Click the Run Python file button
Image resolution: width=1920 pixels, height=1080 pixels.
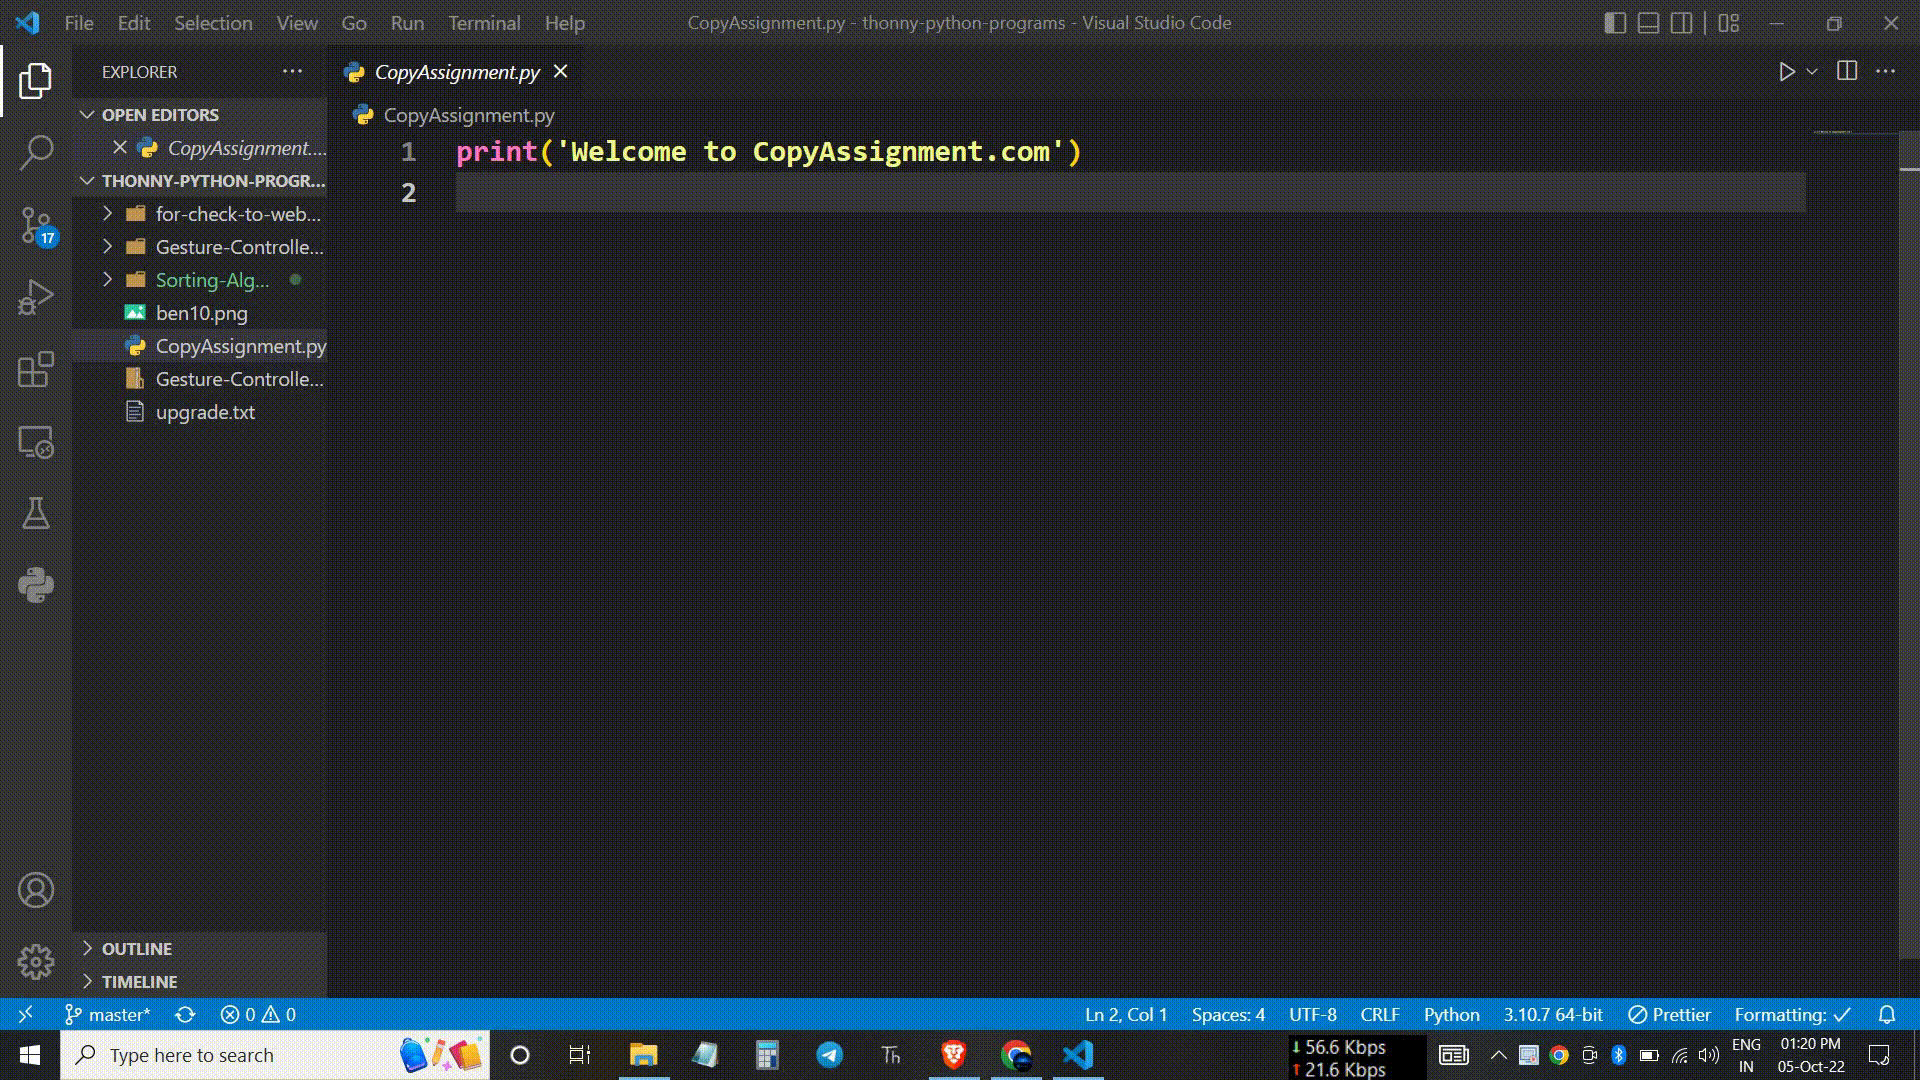pos(1785,71)
